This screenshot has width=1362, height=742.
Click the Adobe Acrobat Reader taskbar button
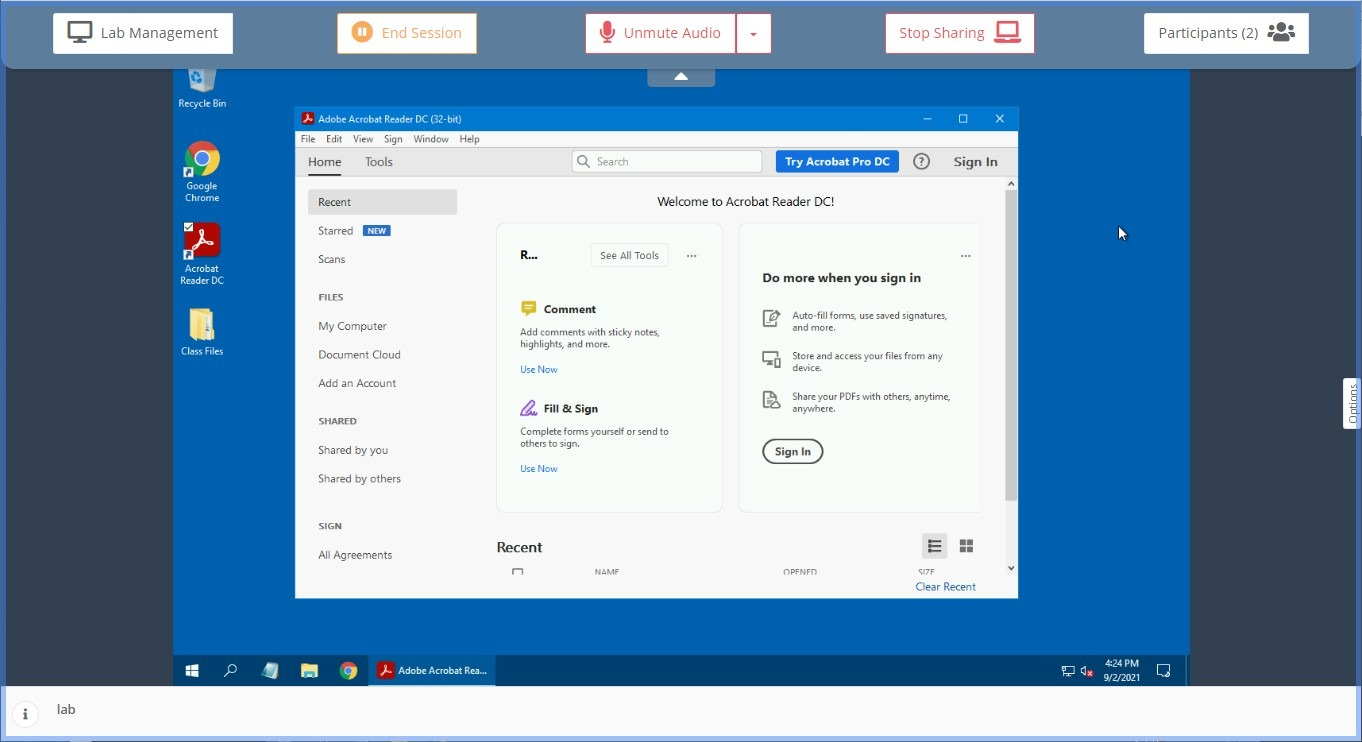(x=433, y=671)
